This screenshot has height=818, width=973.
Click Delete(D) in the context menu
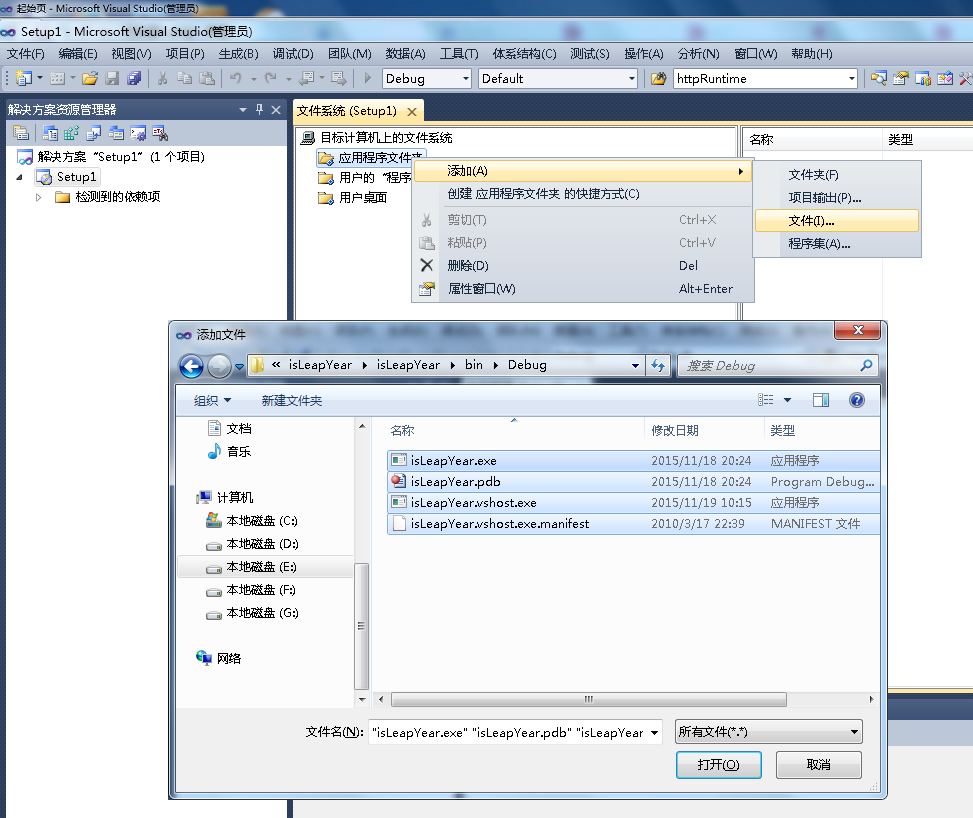click(x=583, y=265)
